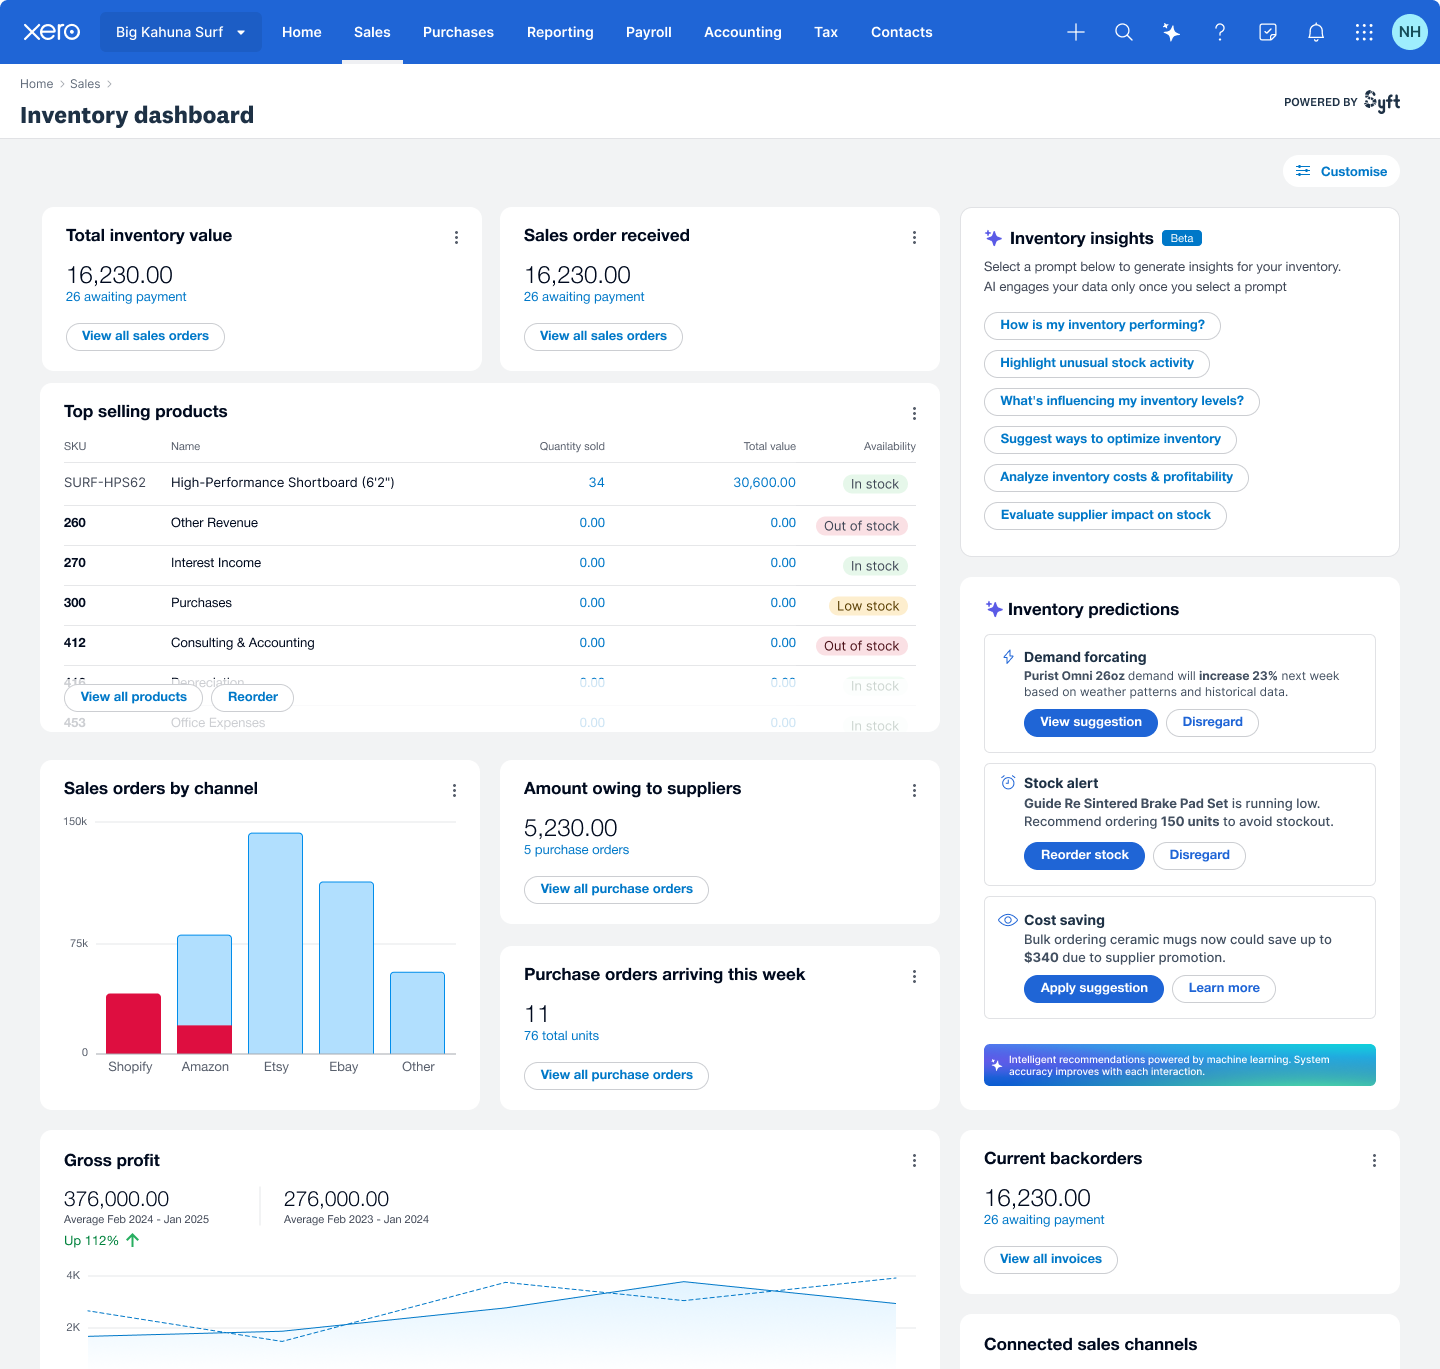Click View all purchase orders under arriving this week
1440x1369 pixels.
tap(616, 1076)
